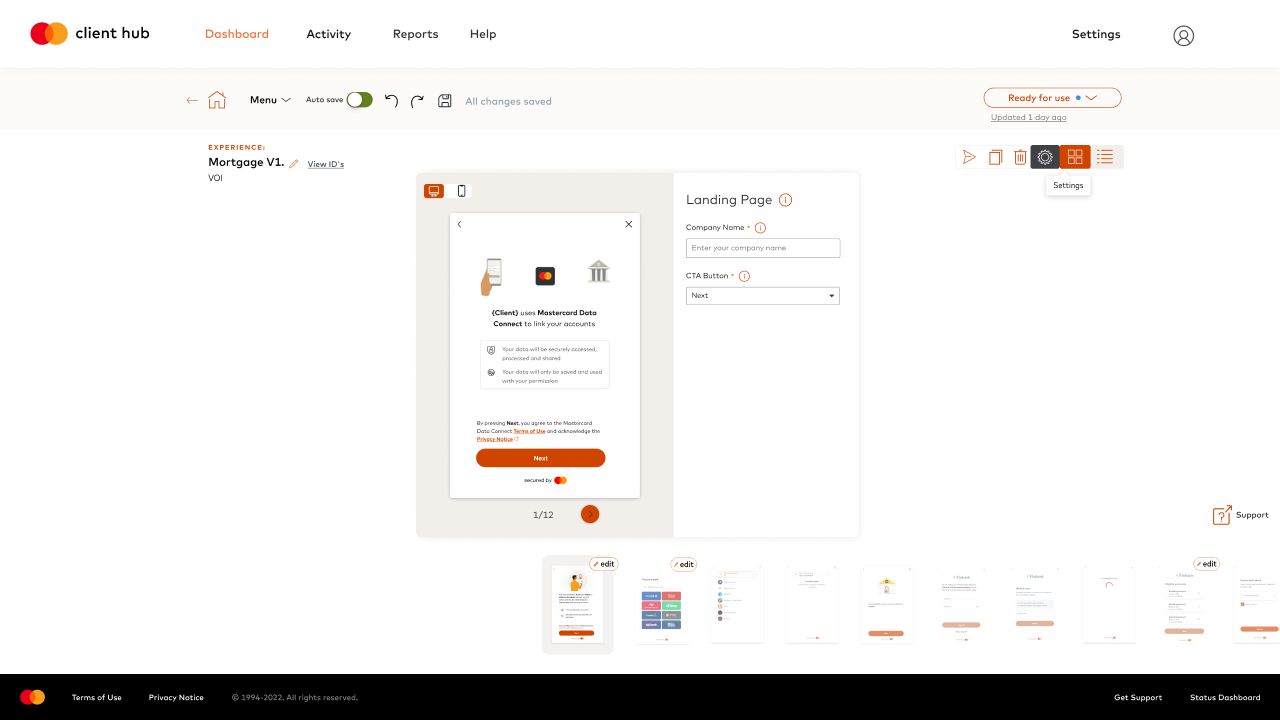Viewport: 1280px width, 720px height.
Task: Click the Landing Page info icon
Action: click(785, 200)
